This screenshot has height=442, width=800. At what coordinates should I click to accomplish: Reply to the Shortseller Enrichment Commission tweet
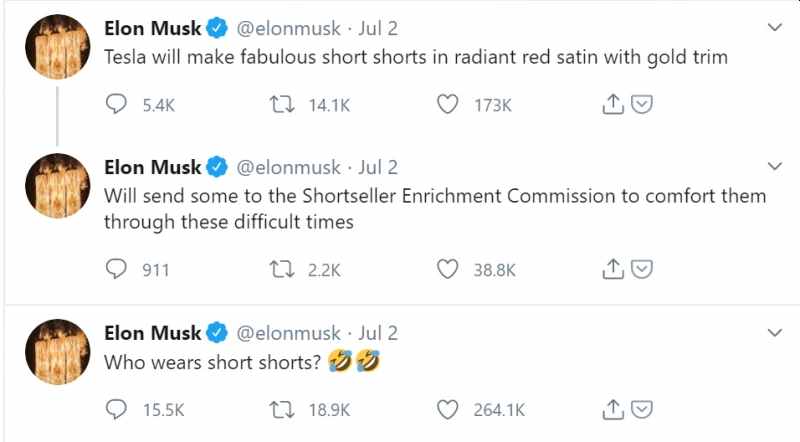[118, 268]
